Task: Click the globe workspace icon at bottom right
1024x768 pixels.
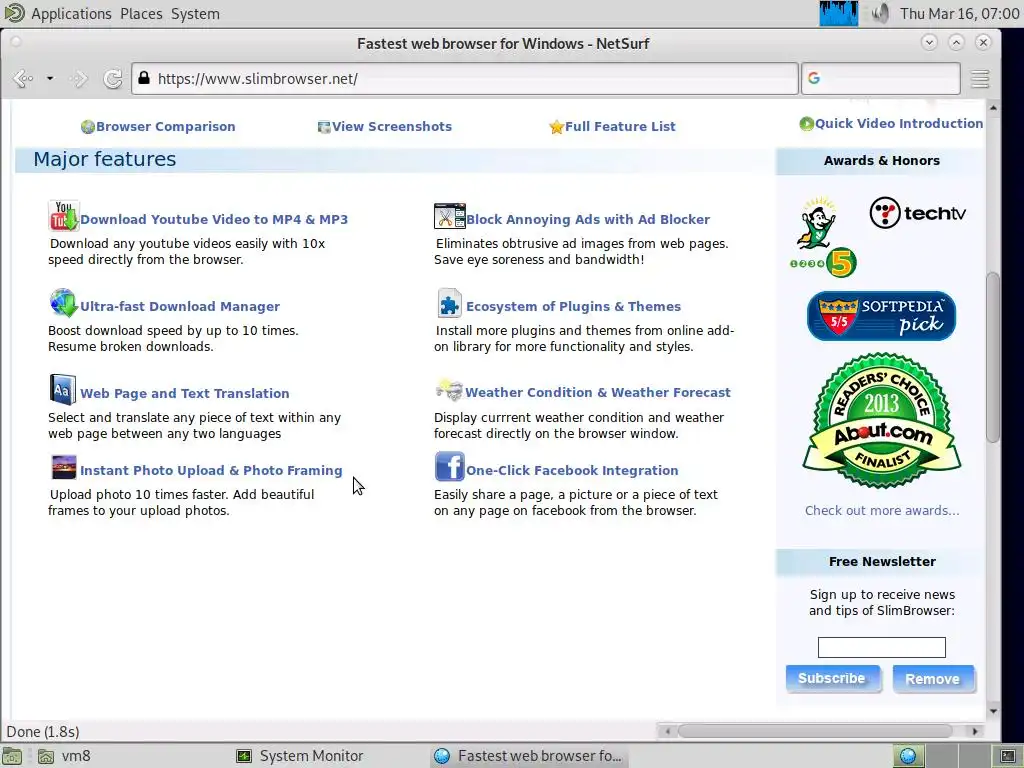Action: 908,756
